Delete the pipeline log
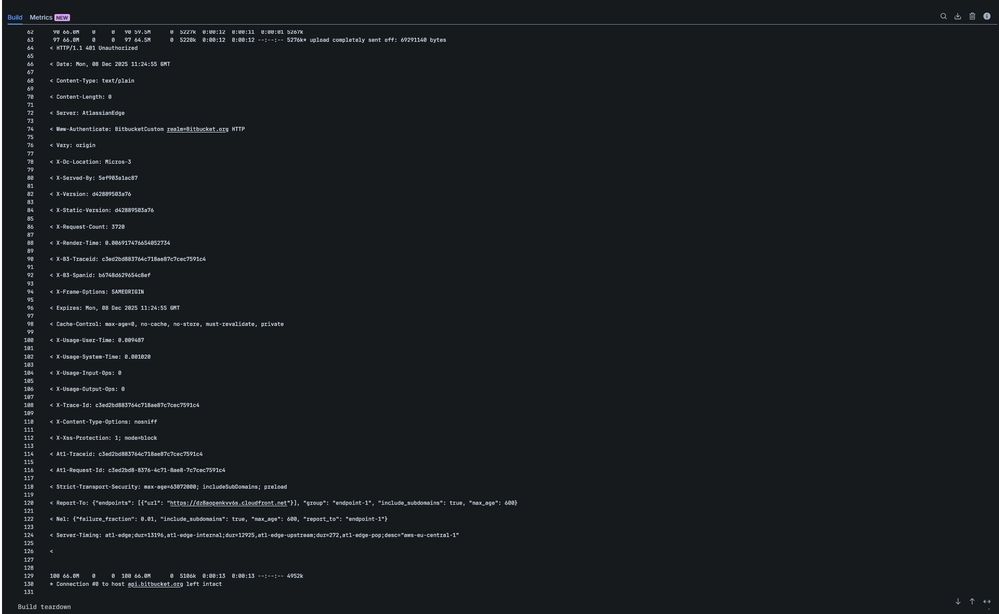The height and width of the screenshot is (614, 999). tap(970, 15)
